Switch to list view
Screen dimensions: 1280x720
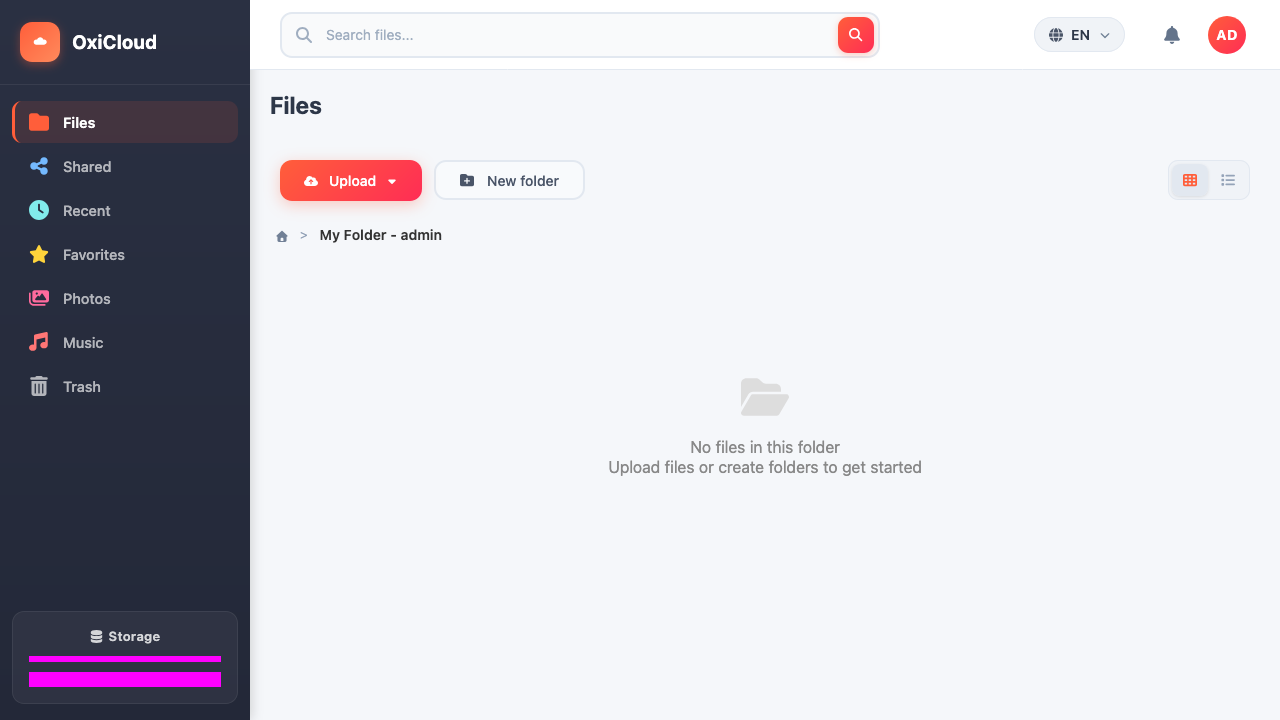pyautogui.click(x=1228, y=180)
